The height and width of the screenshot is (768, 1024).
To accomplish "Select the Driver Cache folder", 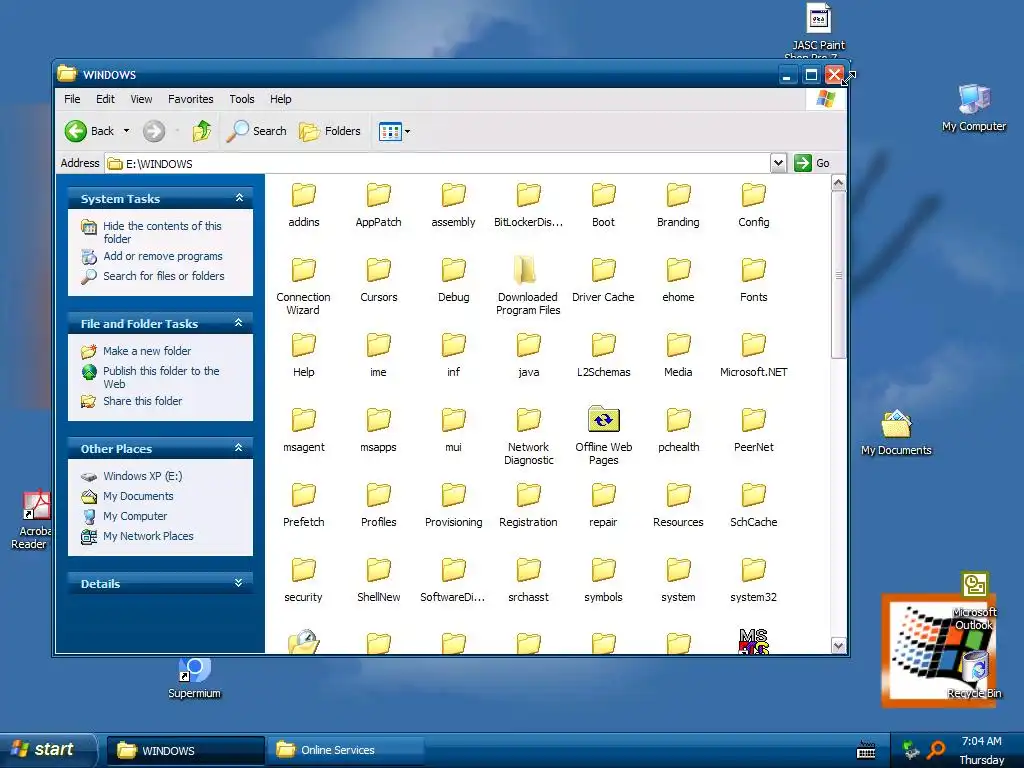I will click(x=603, y=280).
